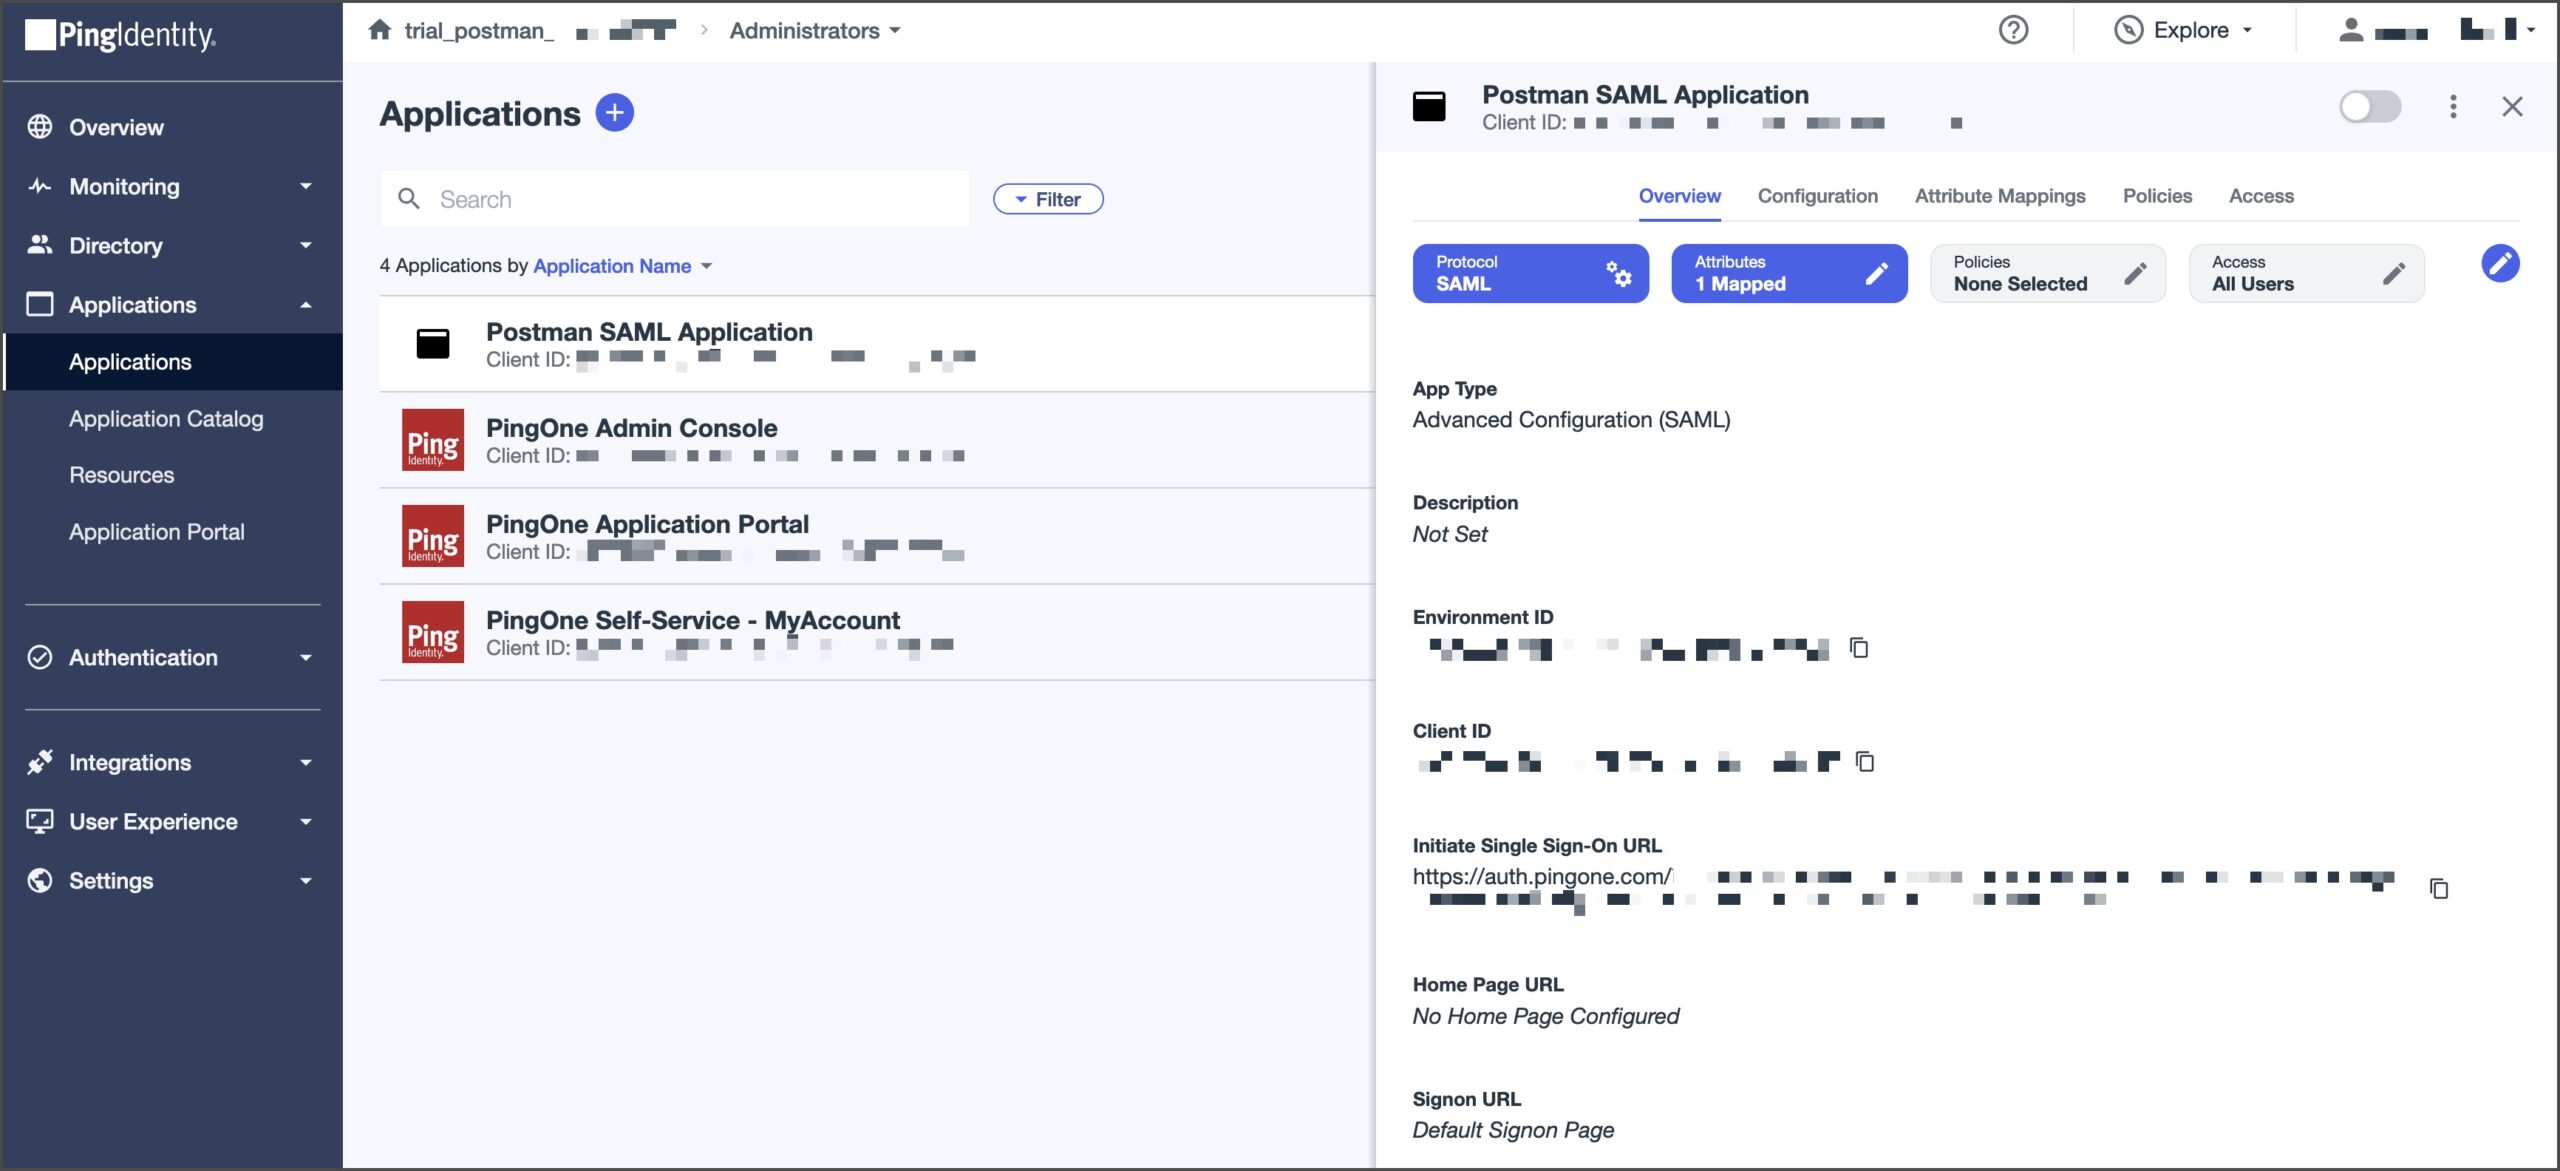Click the PingIdentity logo

coord(120,35)
